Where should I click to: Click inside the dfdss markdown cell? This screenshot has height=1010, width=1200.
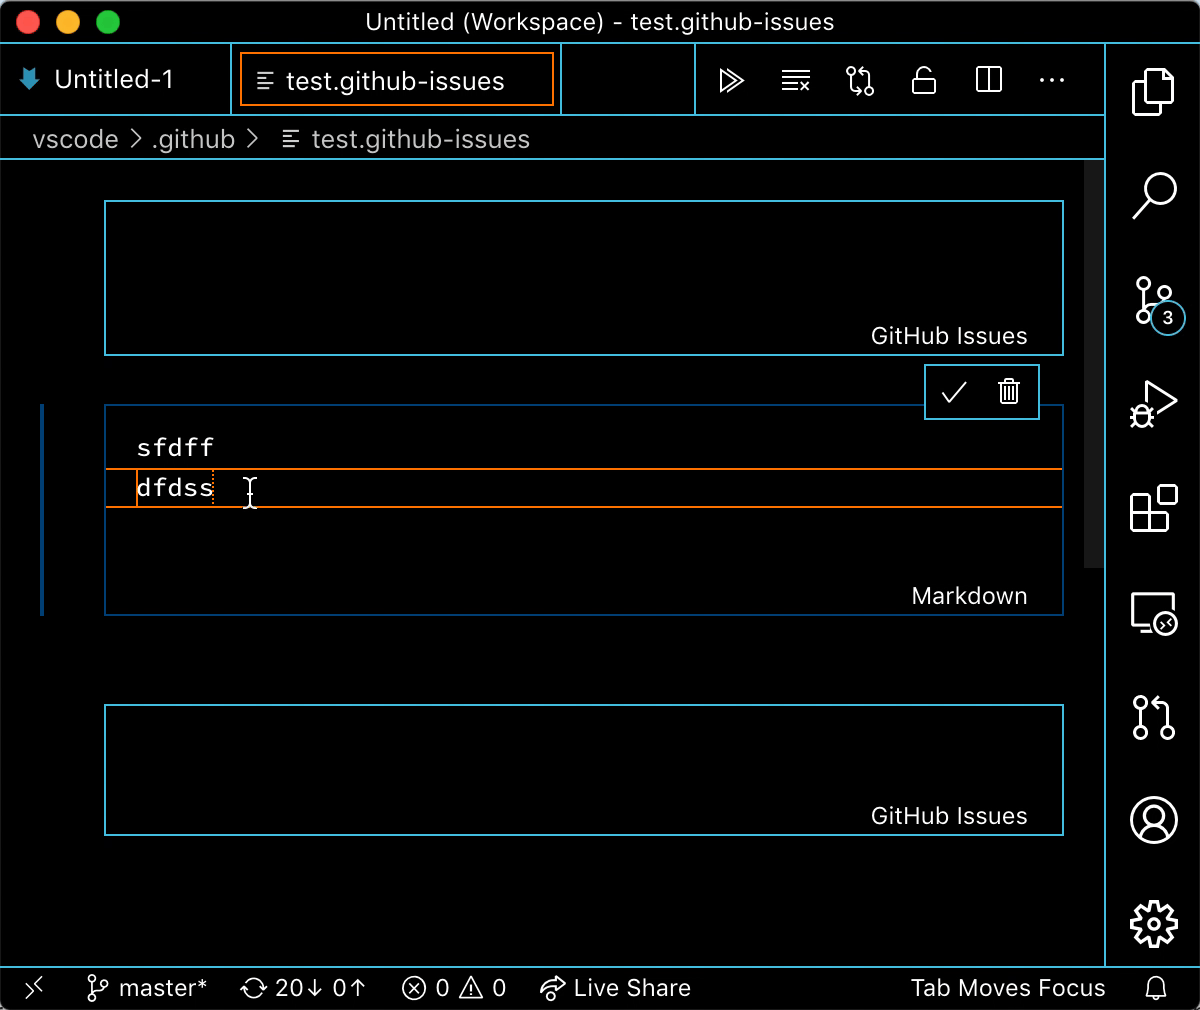tap(250, 489)
